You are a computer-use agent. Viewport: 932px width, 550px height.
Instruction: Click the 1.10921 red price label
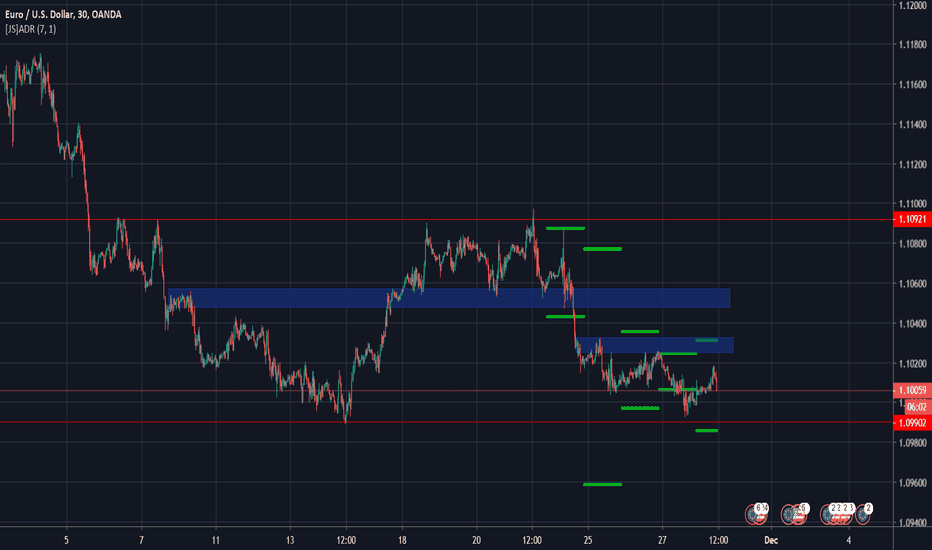(910, 218)
